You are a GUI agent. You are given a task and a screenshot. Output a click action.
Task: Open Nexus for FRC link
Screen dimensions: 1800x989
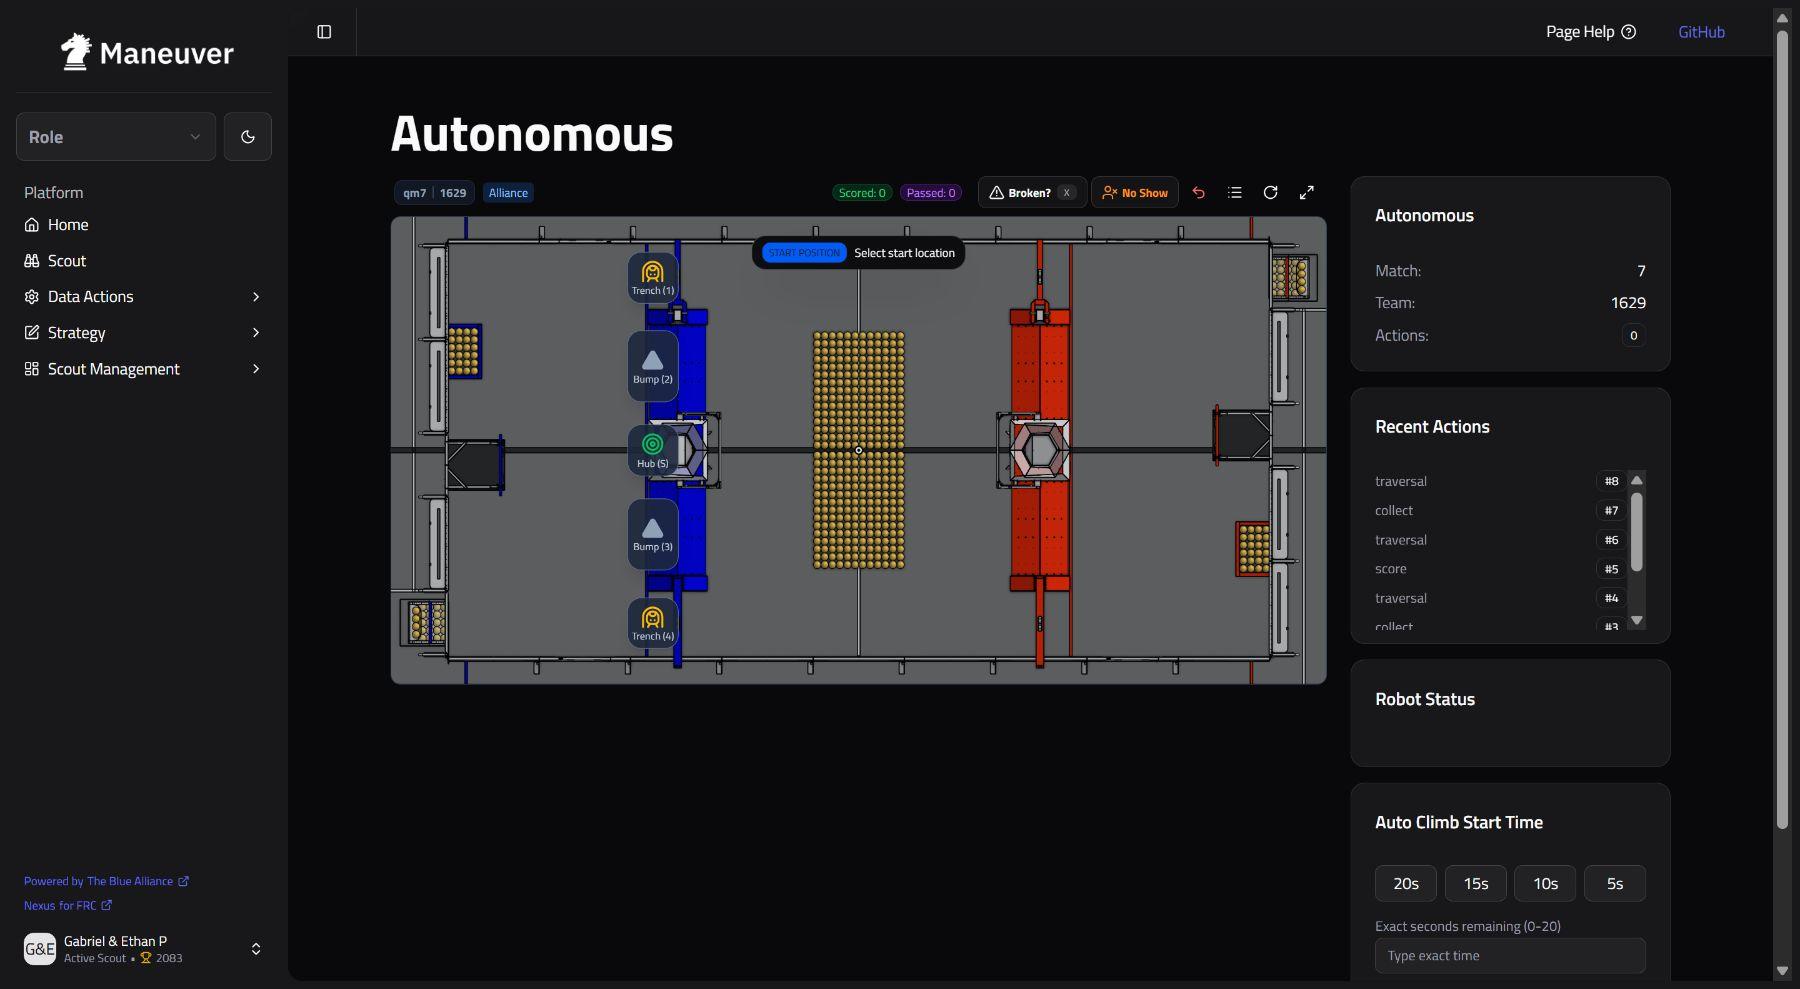coord(68,906)
